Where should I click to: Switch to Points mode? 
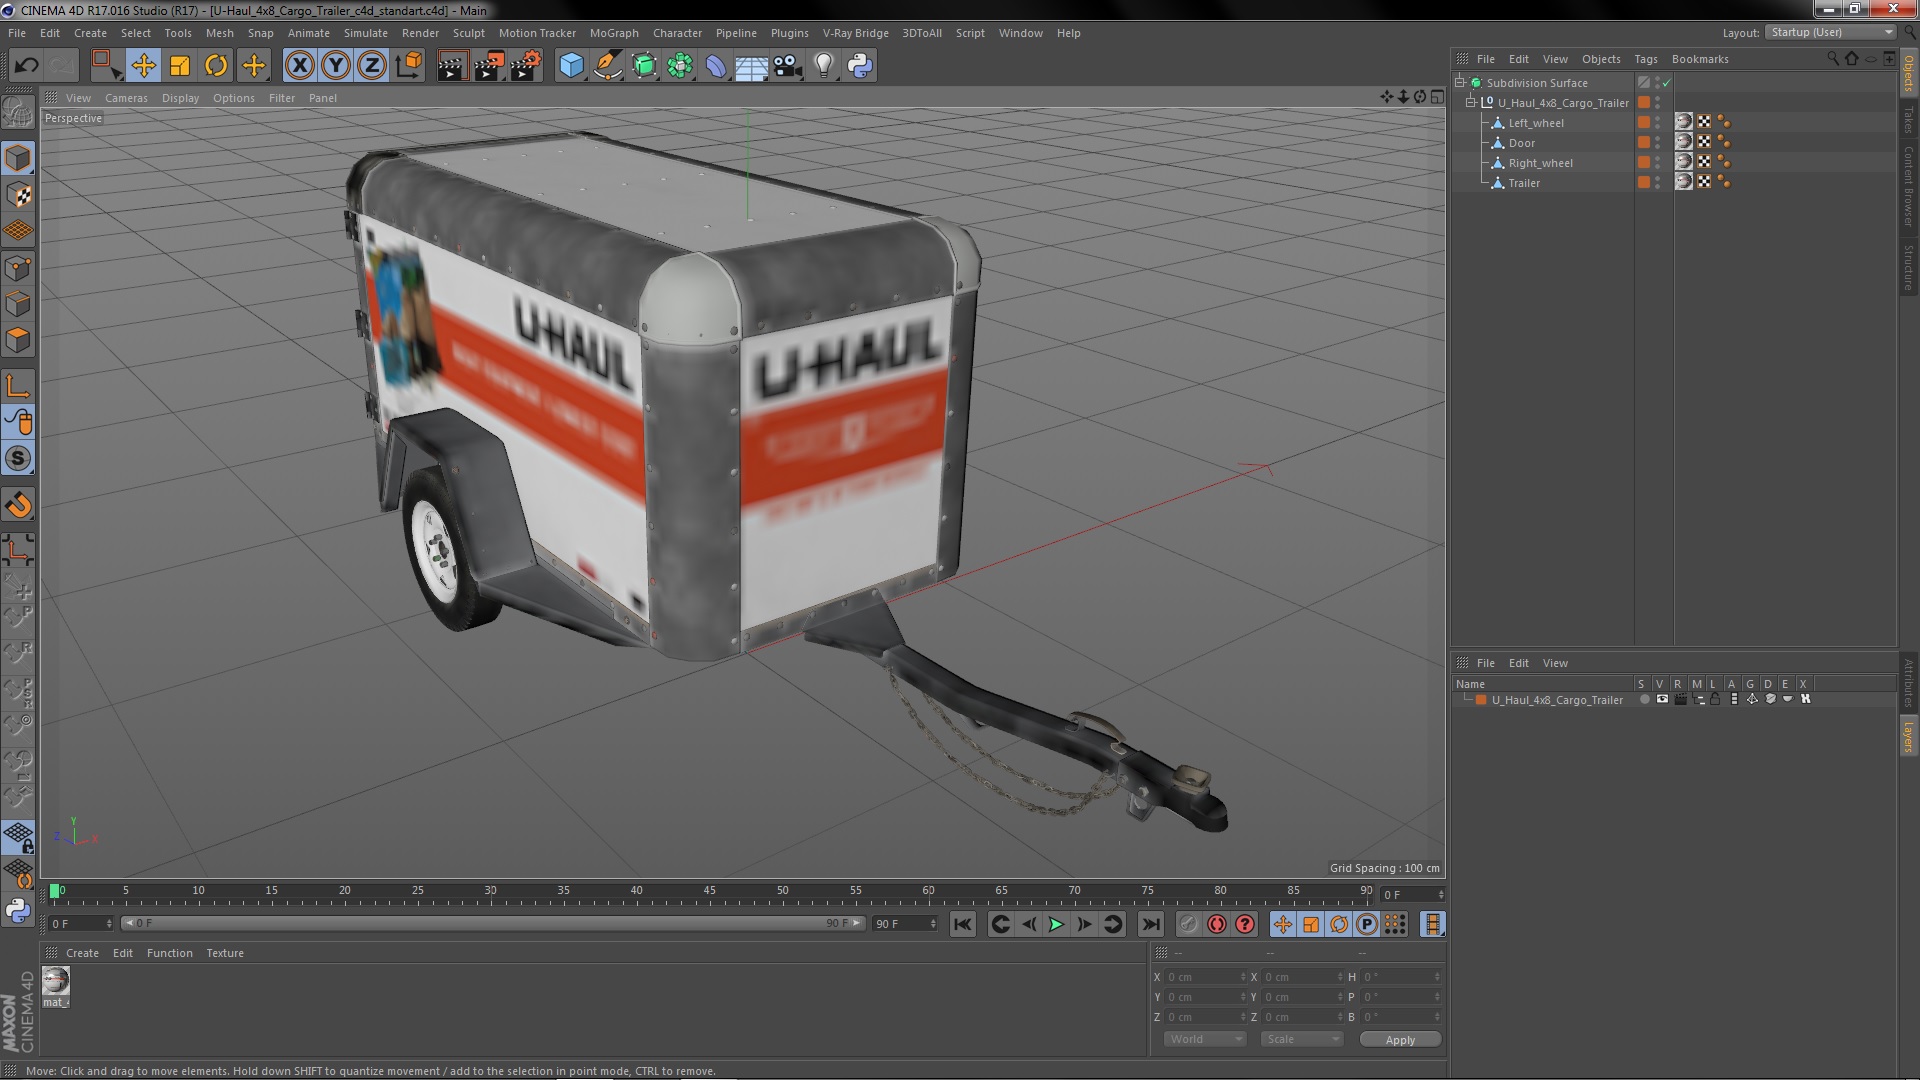click(18, 268)
